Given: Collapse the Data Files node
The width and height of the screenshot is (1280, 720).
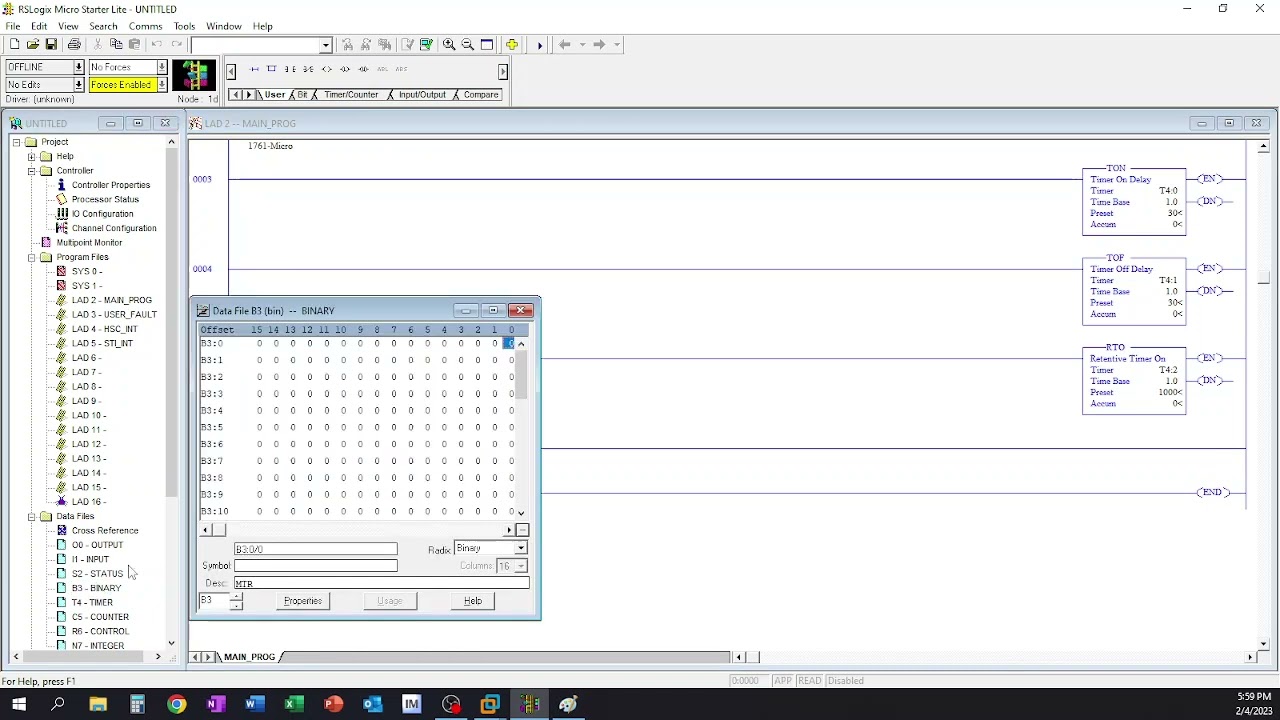Looking at the screenshot, I should (x=32, y=516).
